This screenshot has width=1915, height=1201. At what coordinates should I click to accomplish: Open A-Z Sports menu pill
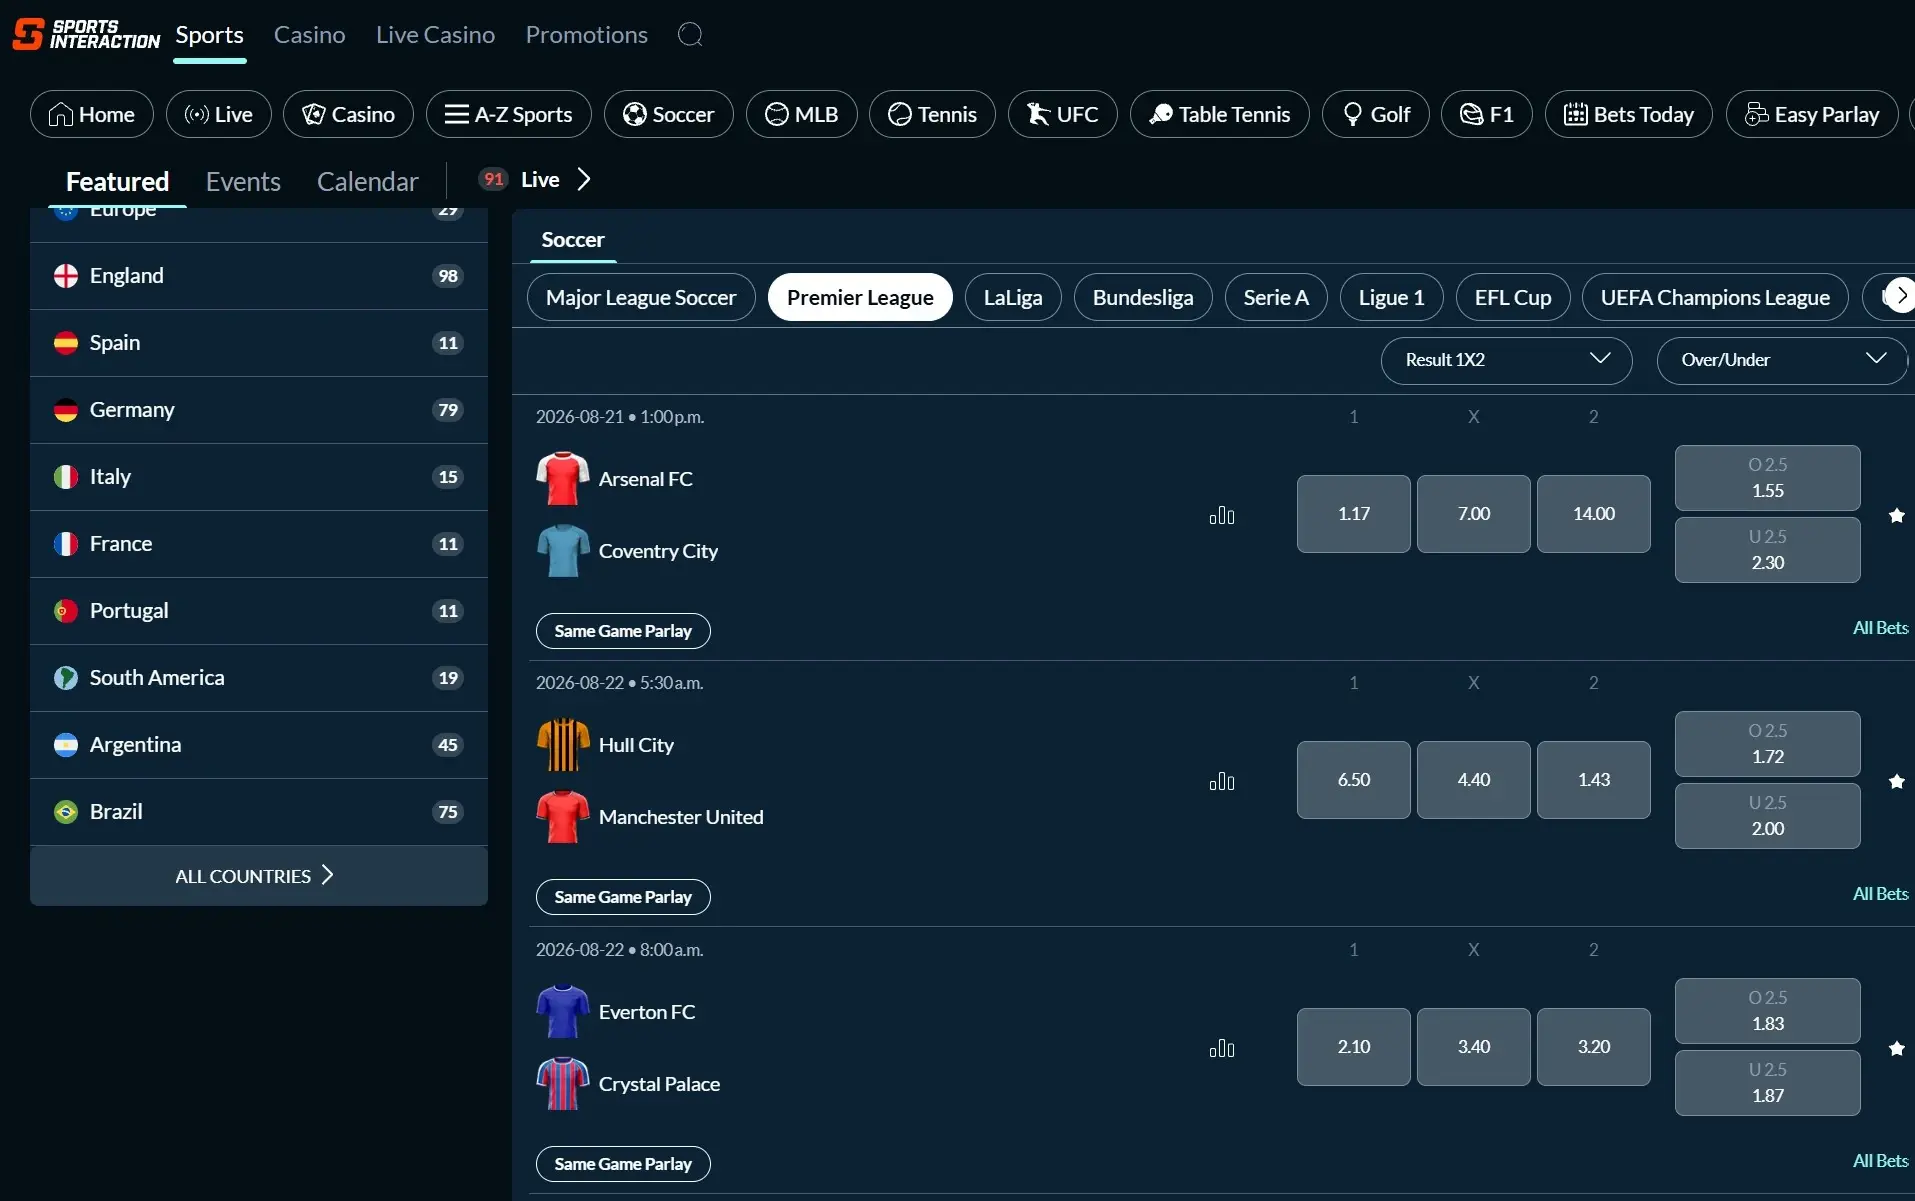click(x=509, y=114)
